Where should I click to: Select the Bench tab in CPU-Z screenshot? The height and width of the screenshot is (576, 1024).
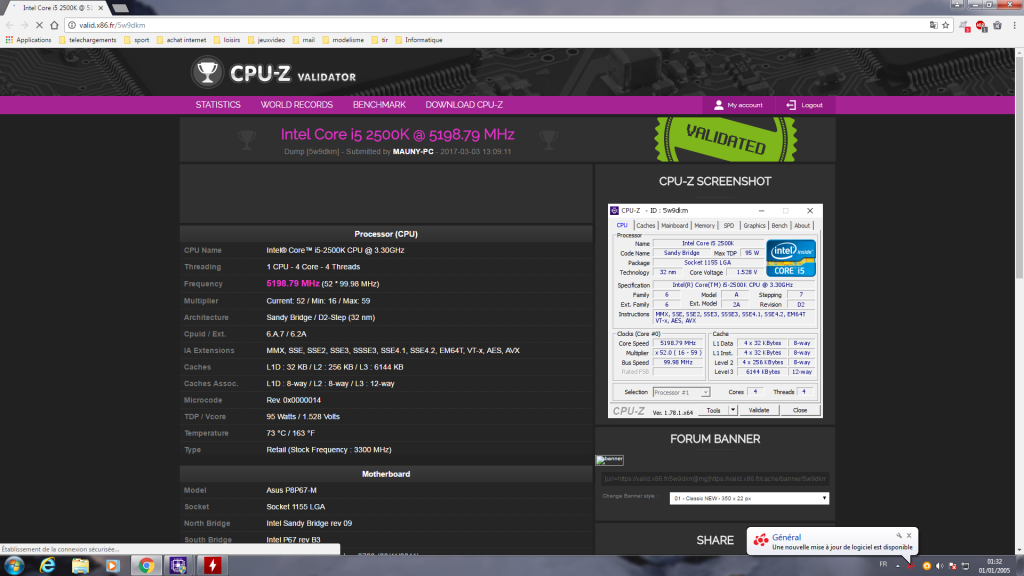(x=779, y=225)
